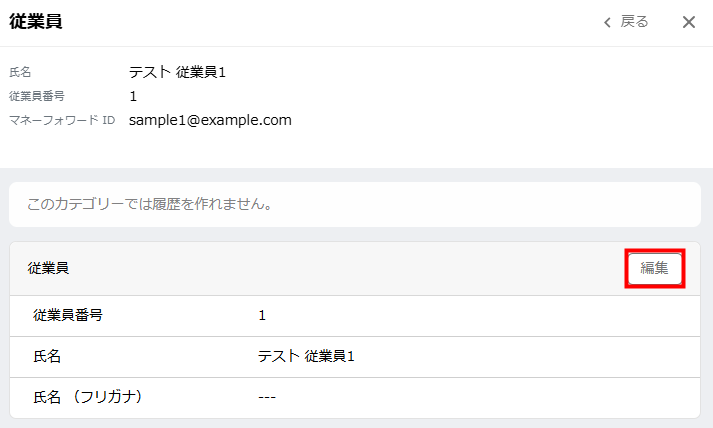
Task: Select the 氏名（フリガナ）row label
Action: 88,397
